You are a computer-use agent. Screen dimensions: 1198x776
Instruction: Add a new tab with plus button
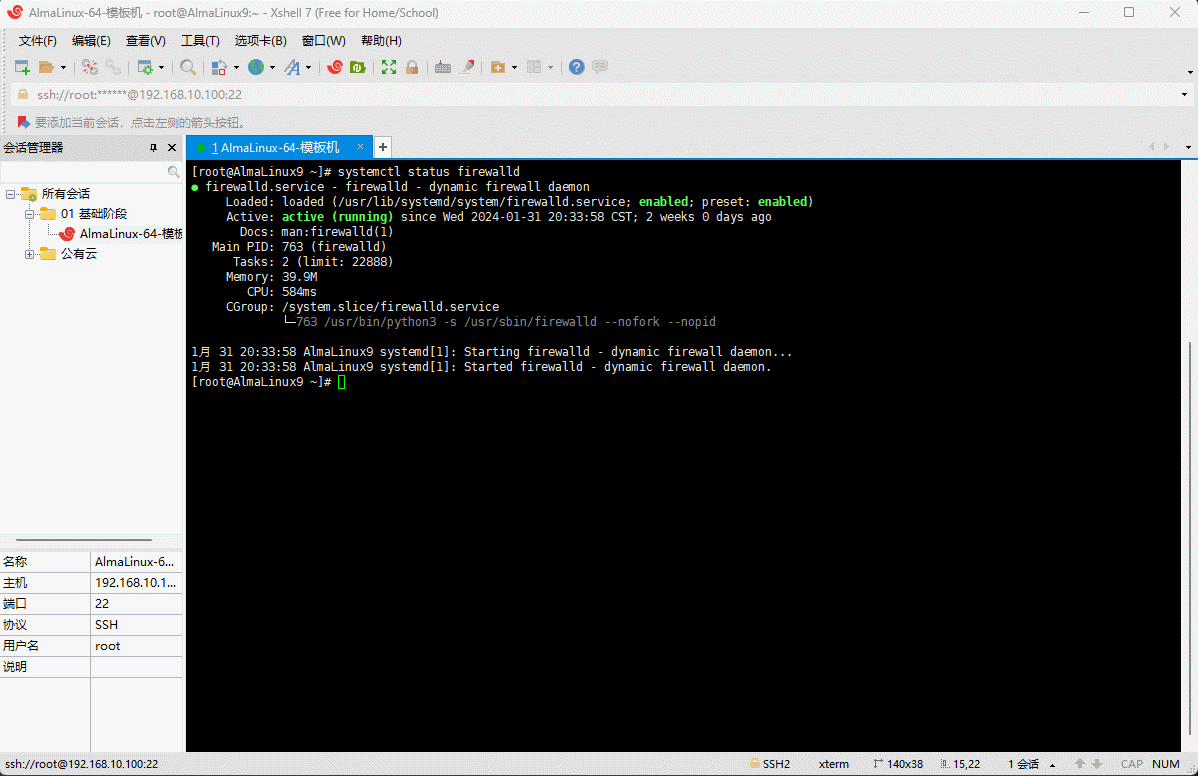[383, 147]
